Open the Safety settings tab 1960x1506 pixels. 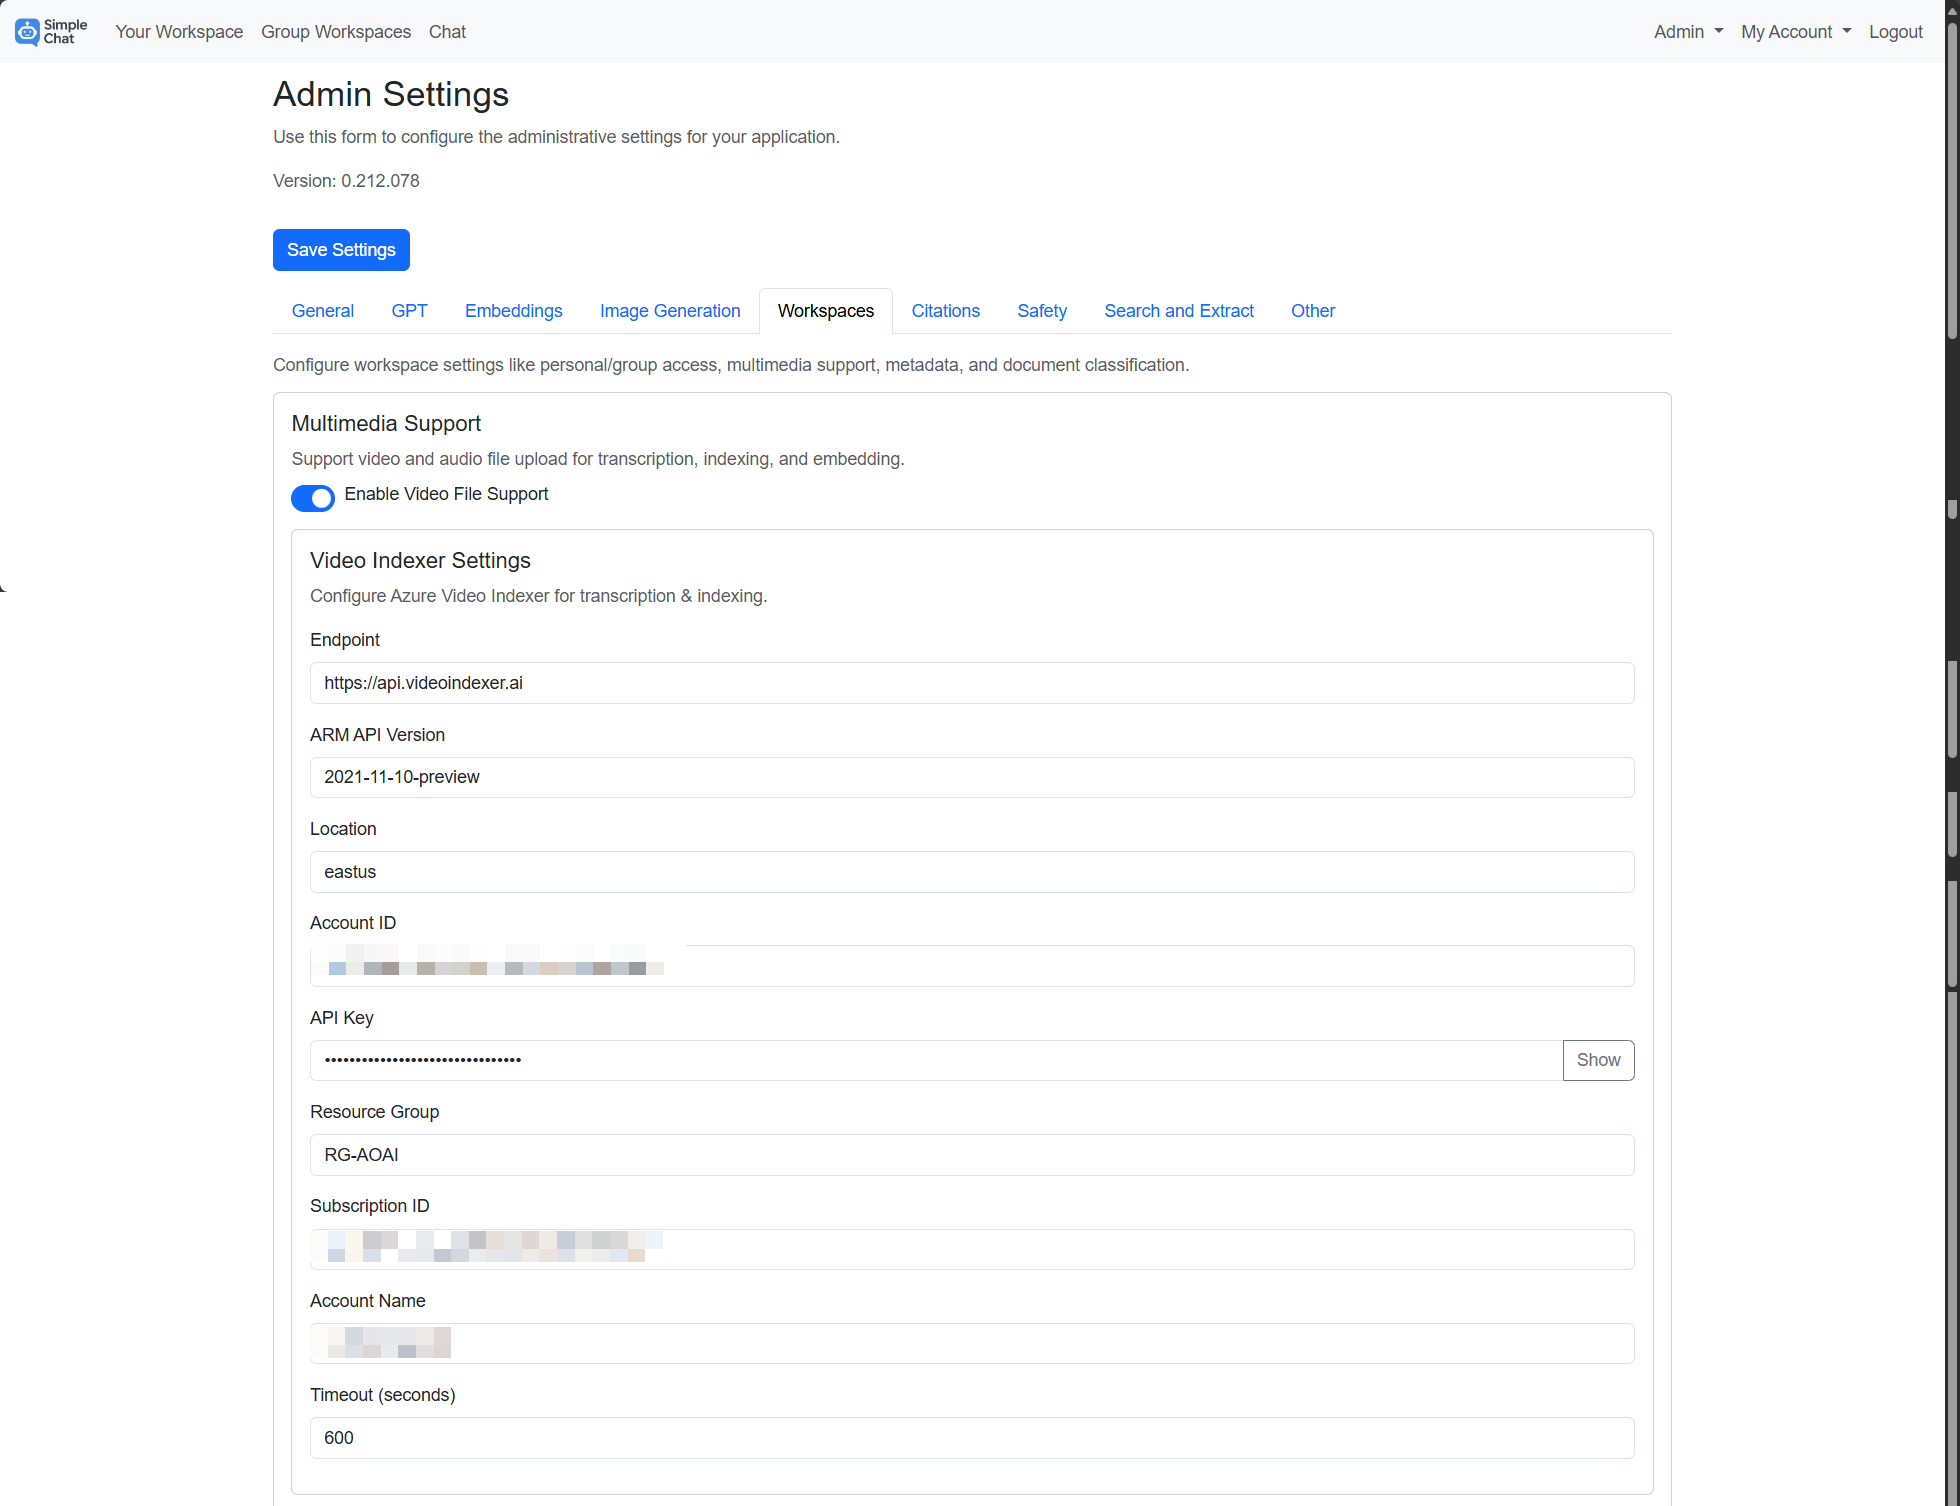[x=1042, y=311]
